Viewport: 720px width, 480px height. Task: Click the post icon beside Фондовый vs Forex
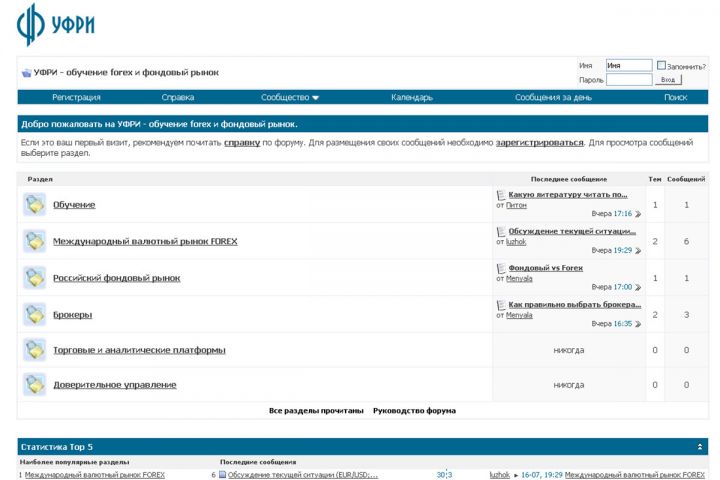(501, 268)
